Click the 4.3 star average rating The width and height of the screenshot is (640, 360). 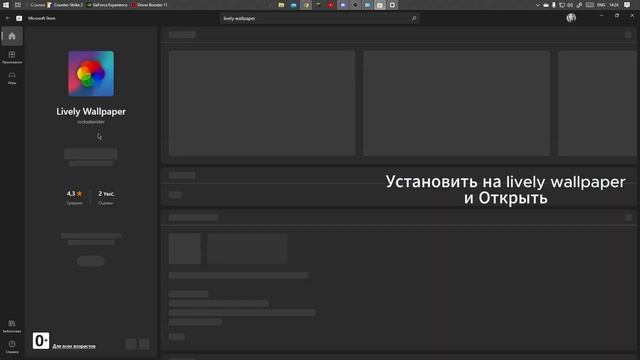pyautogui.click(x=74, y=197)
